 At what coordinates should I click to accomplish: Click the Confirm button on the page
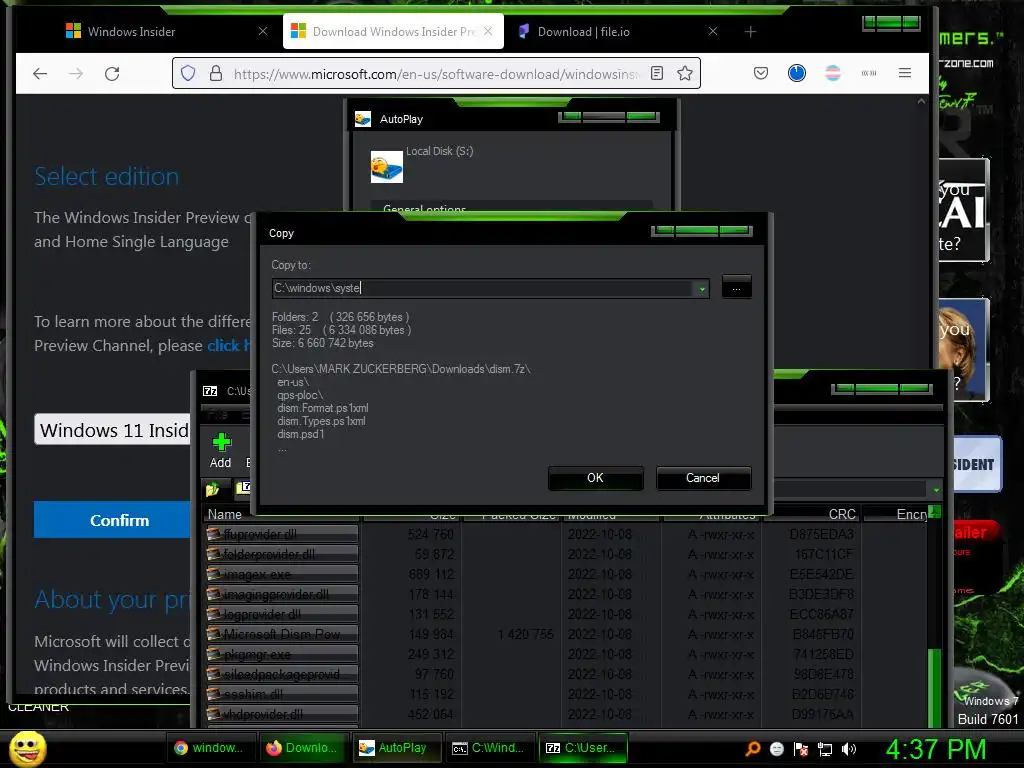(112, 520)
